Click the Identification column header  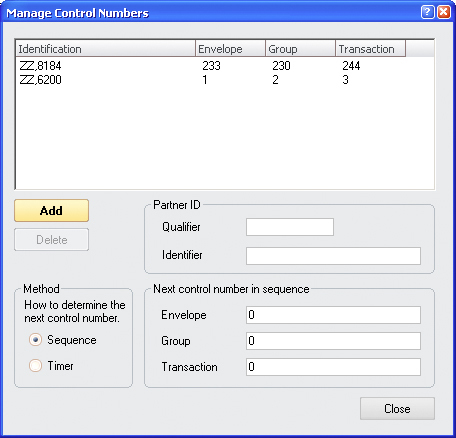point(105,49)
